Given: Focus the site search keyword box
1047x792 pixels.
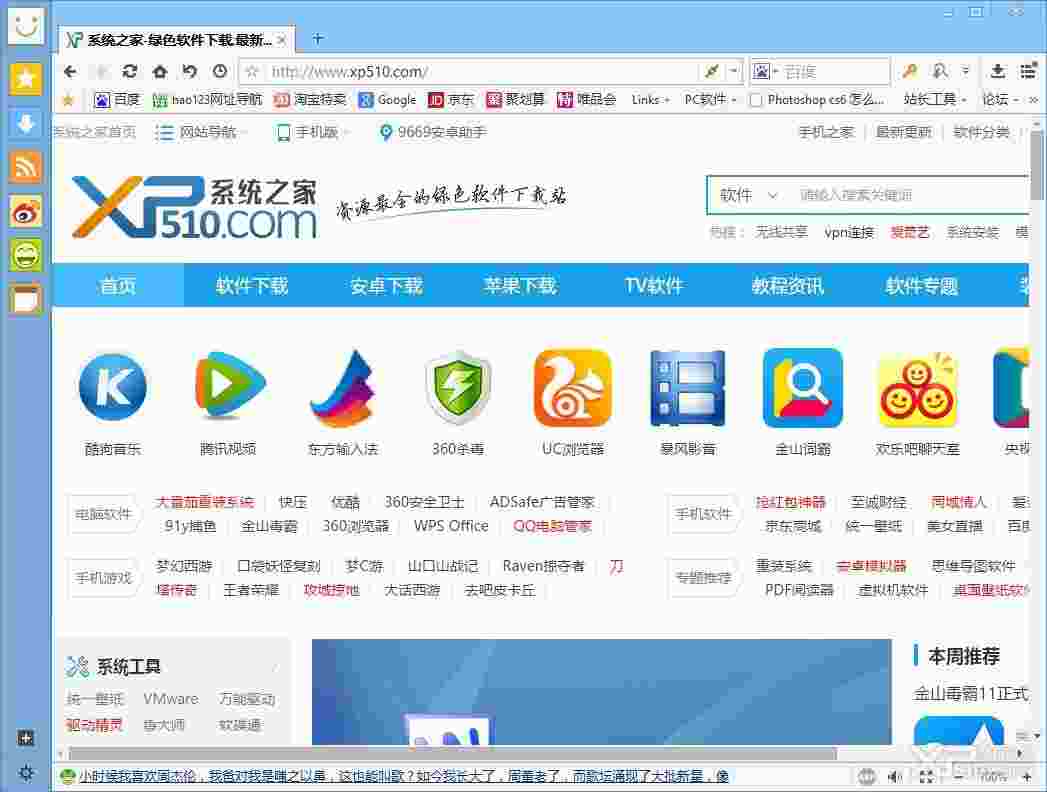Looking at the screenshot, I should 912,195.
